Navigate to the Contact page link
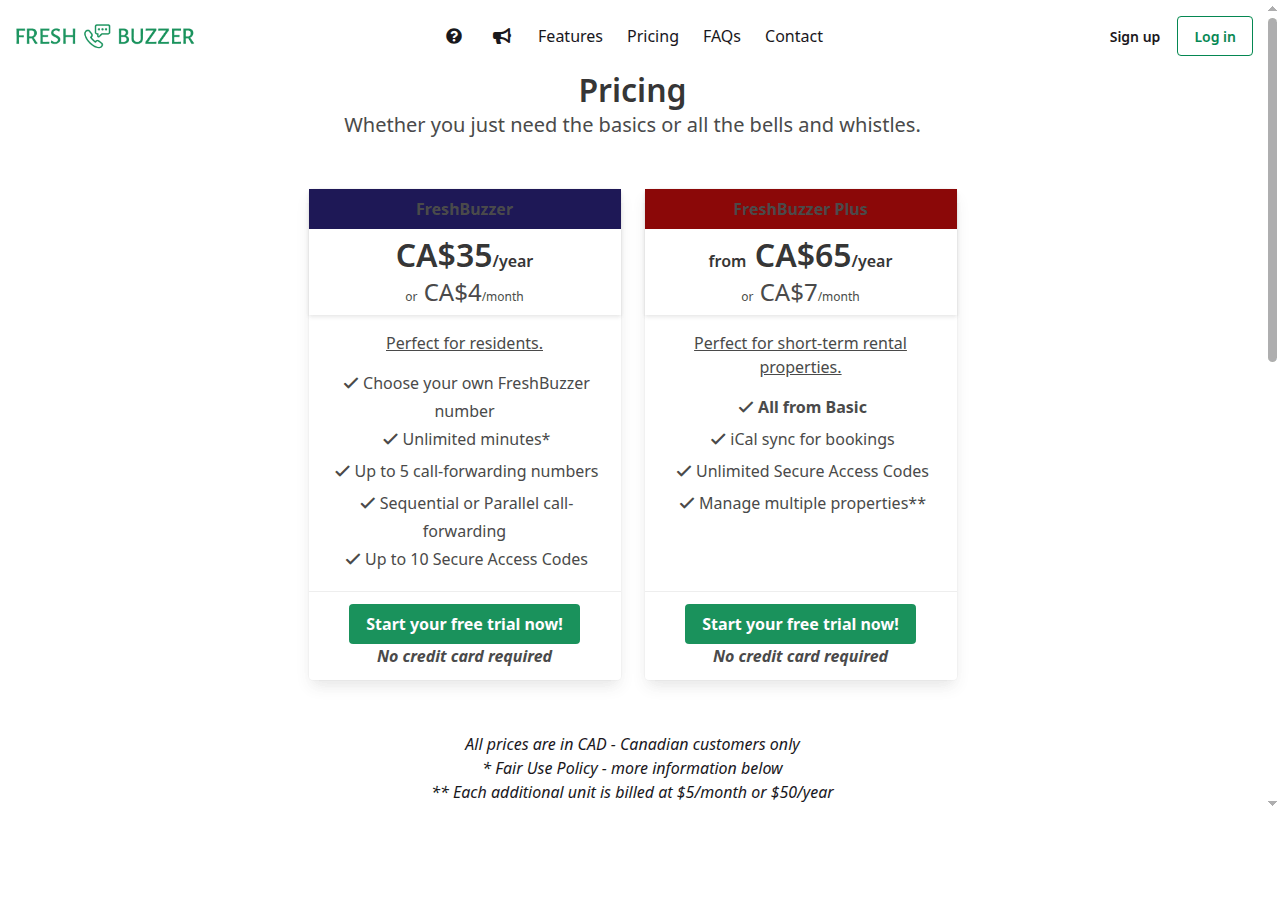This screenshot has width=1280, height=900. [794, 36]
